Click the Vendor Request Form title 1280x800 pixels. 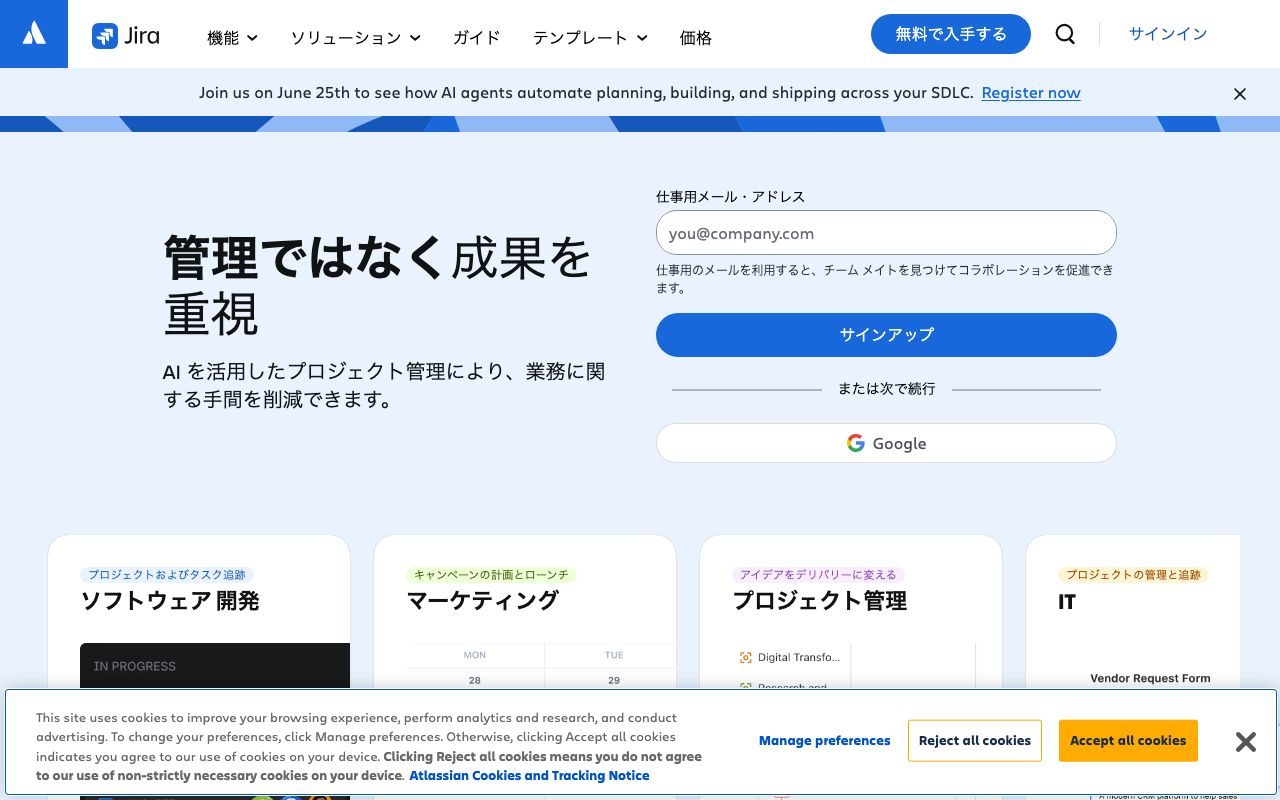(1150, 678)
